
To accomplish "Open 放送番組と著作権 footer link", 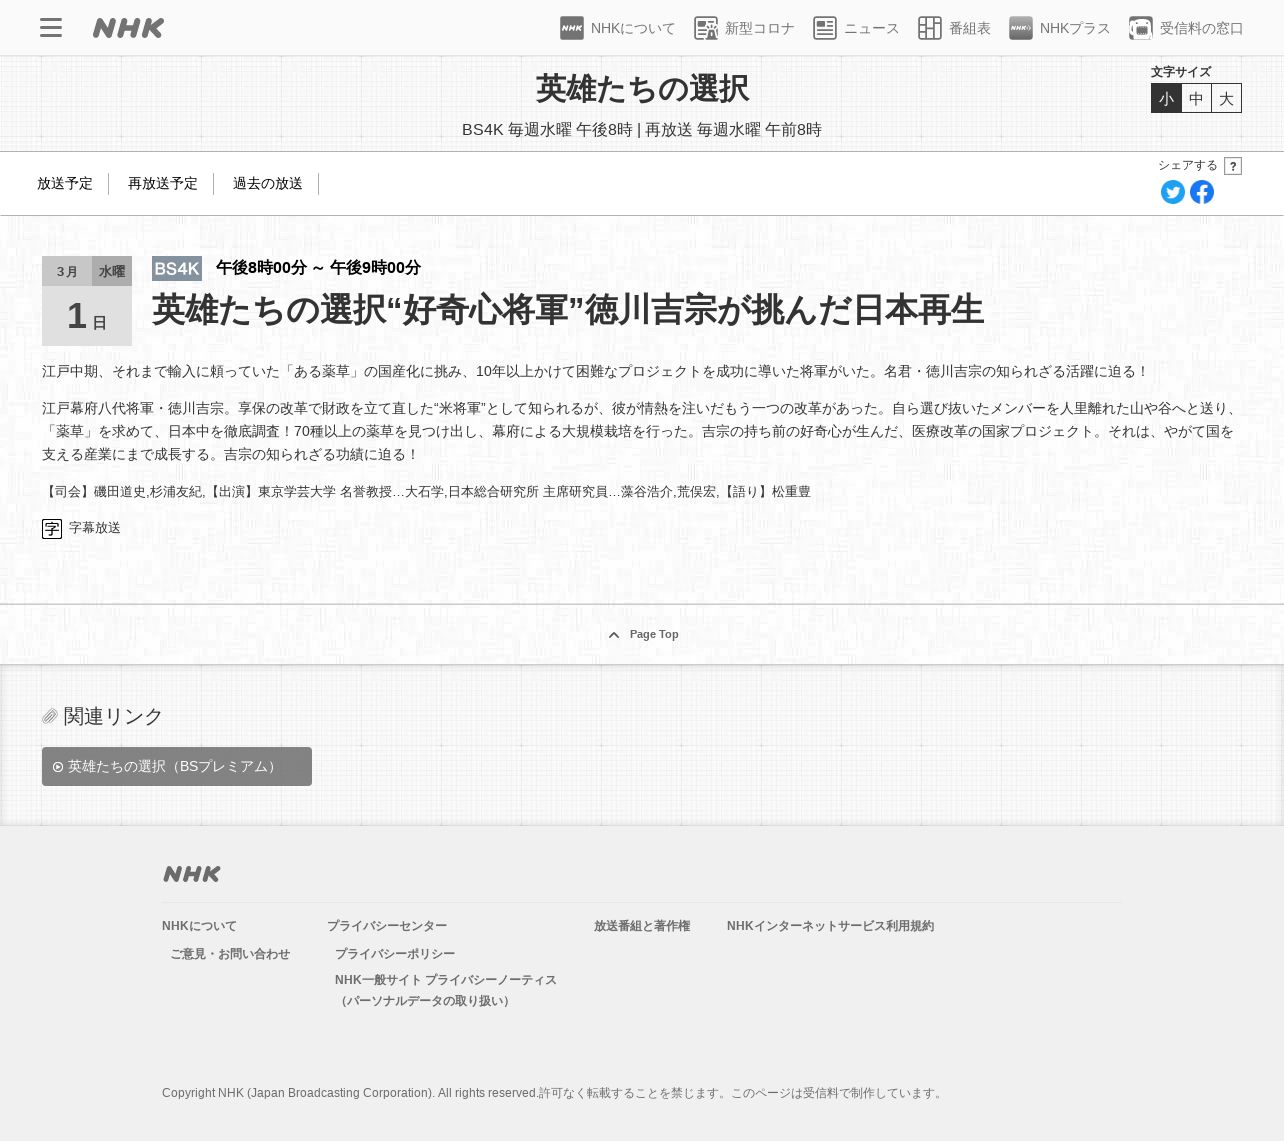I will 642,926.
